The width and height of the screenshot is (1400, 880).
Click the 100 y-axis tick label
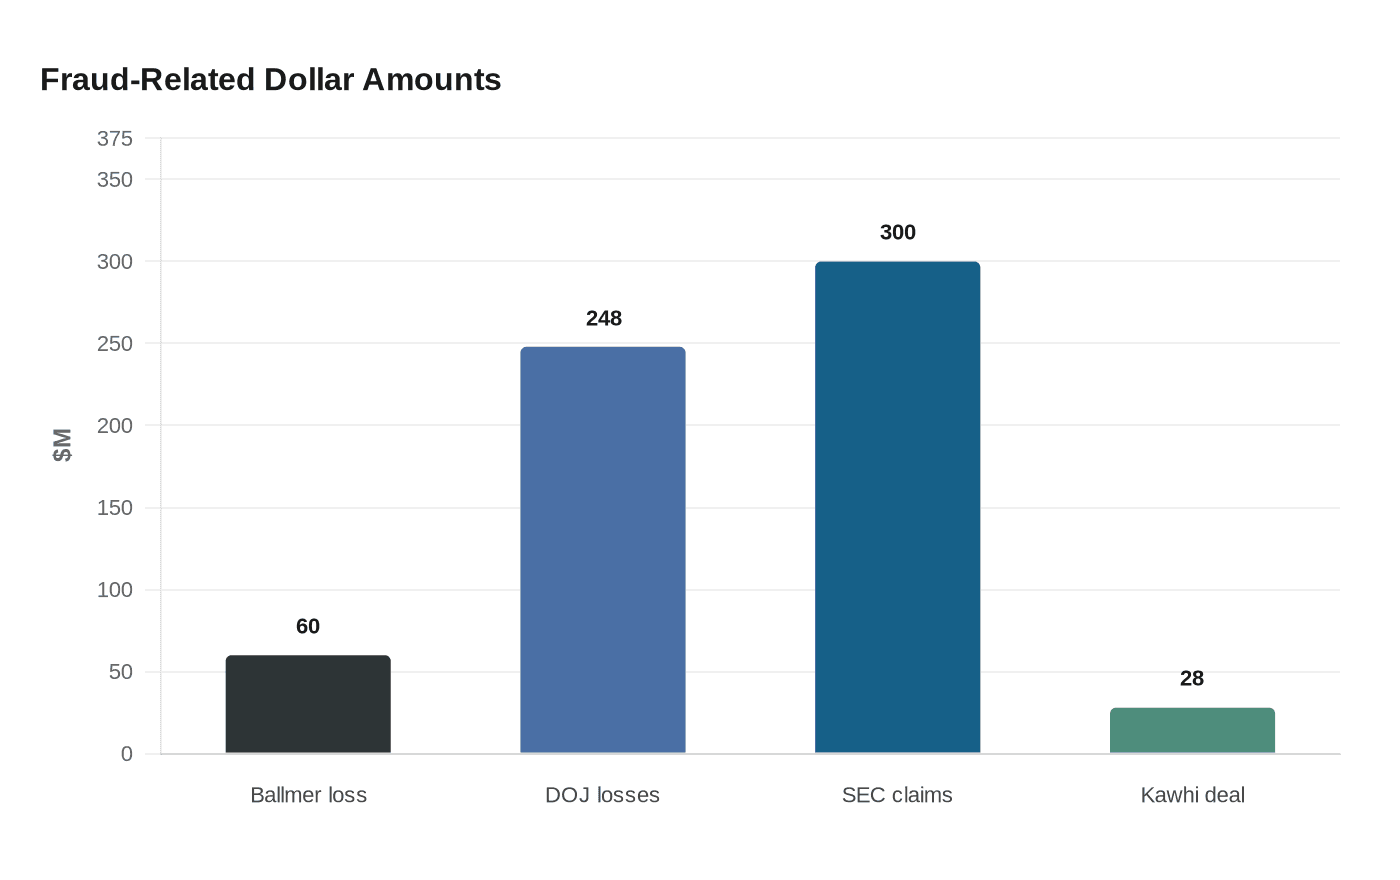point(115,590)
